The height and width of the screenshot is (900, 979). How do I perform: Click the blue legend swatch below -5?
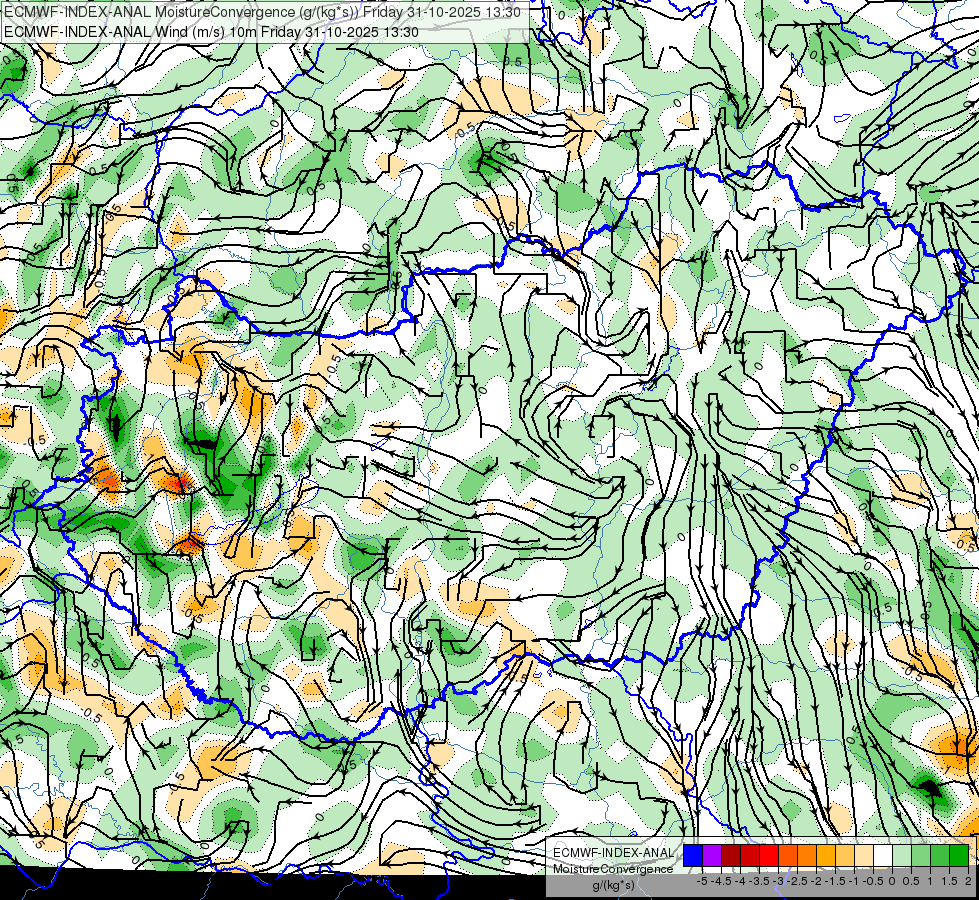[693, 856]
